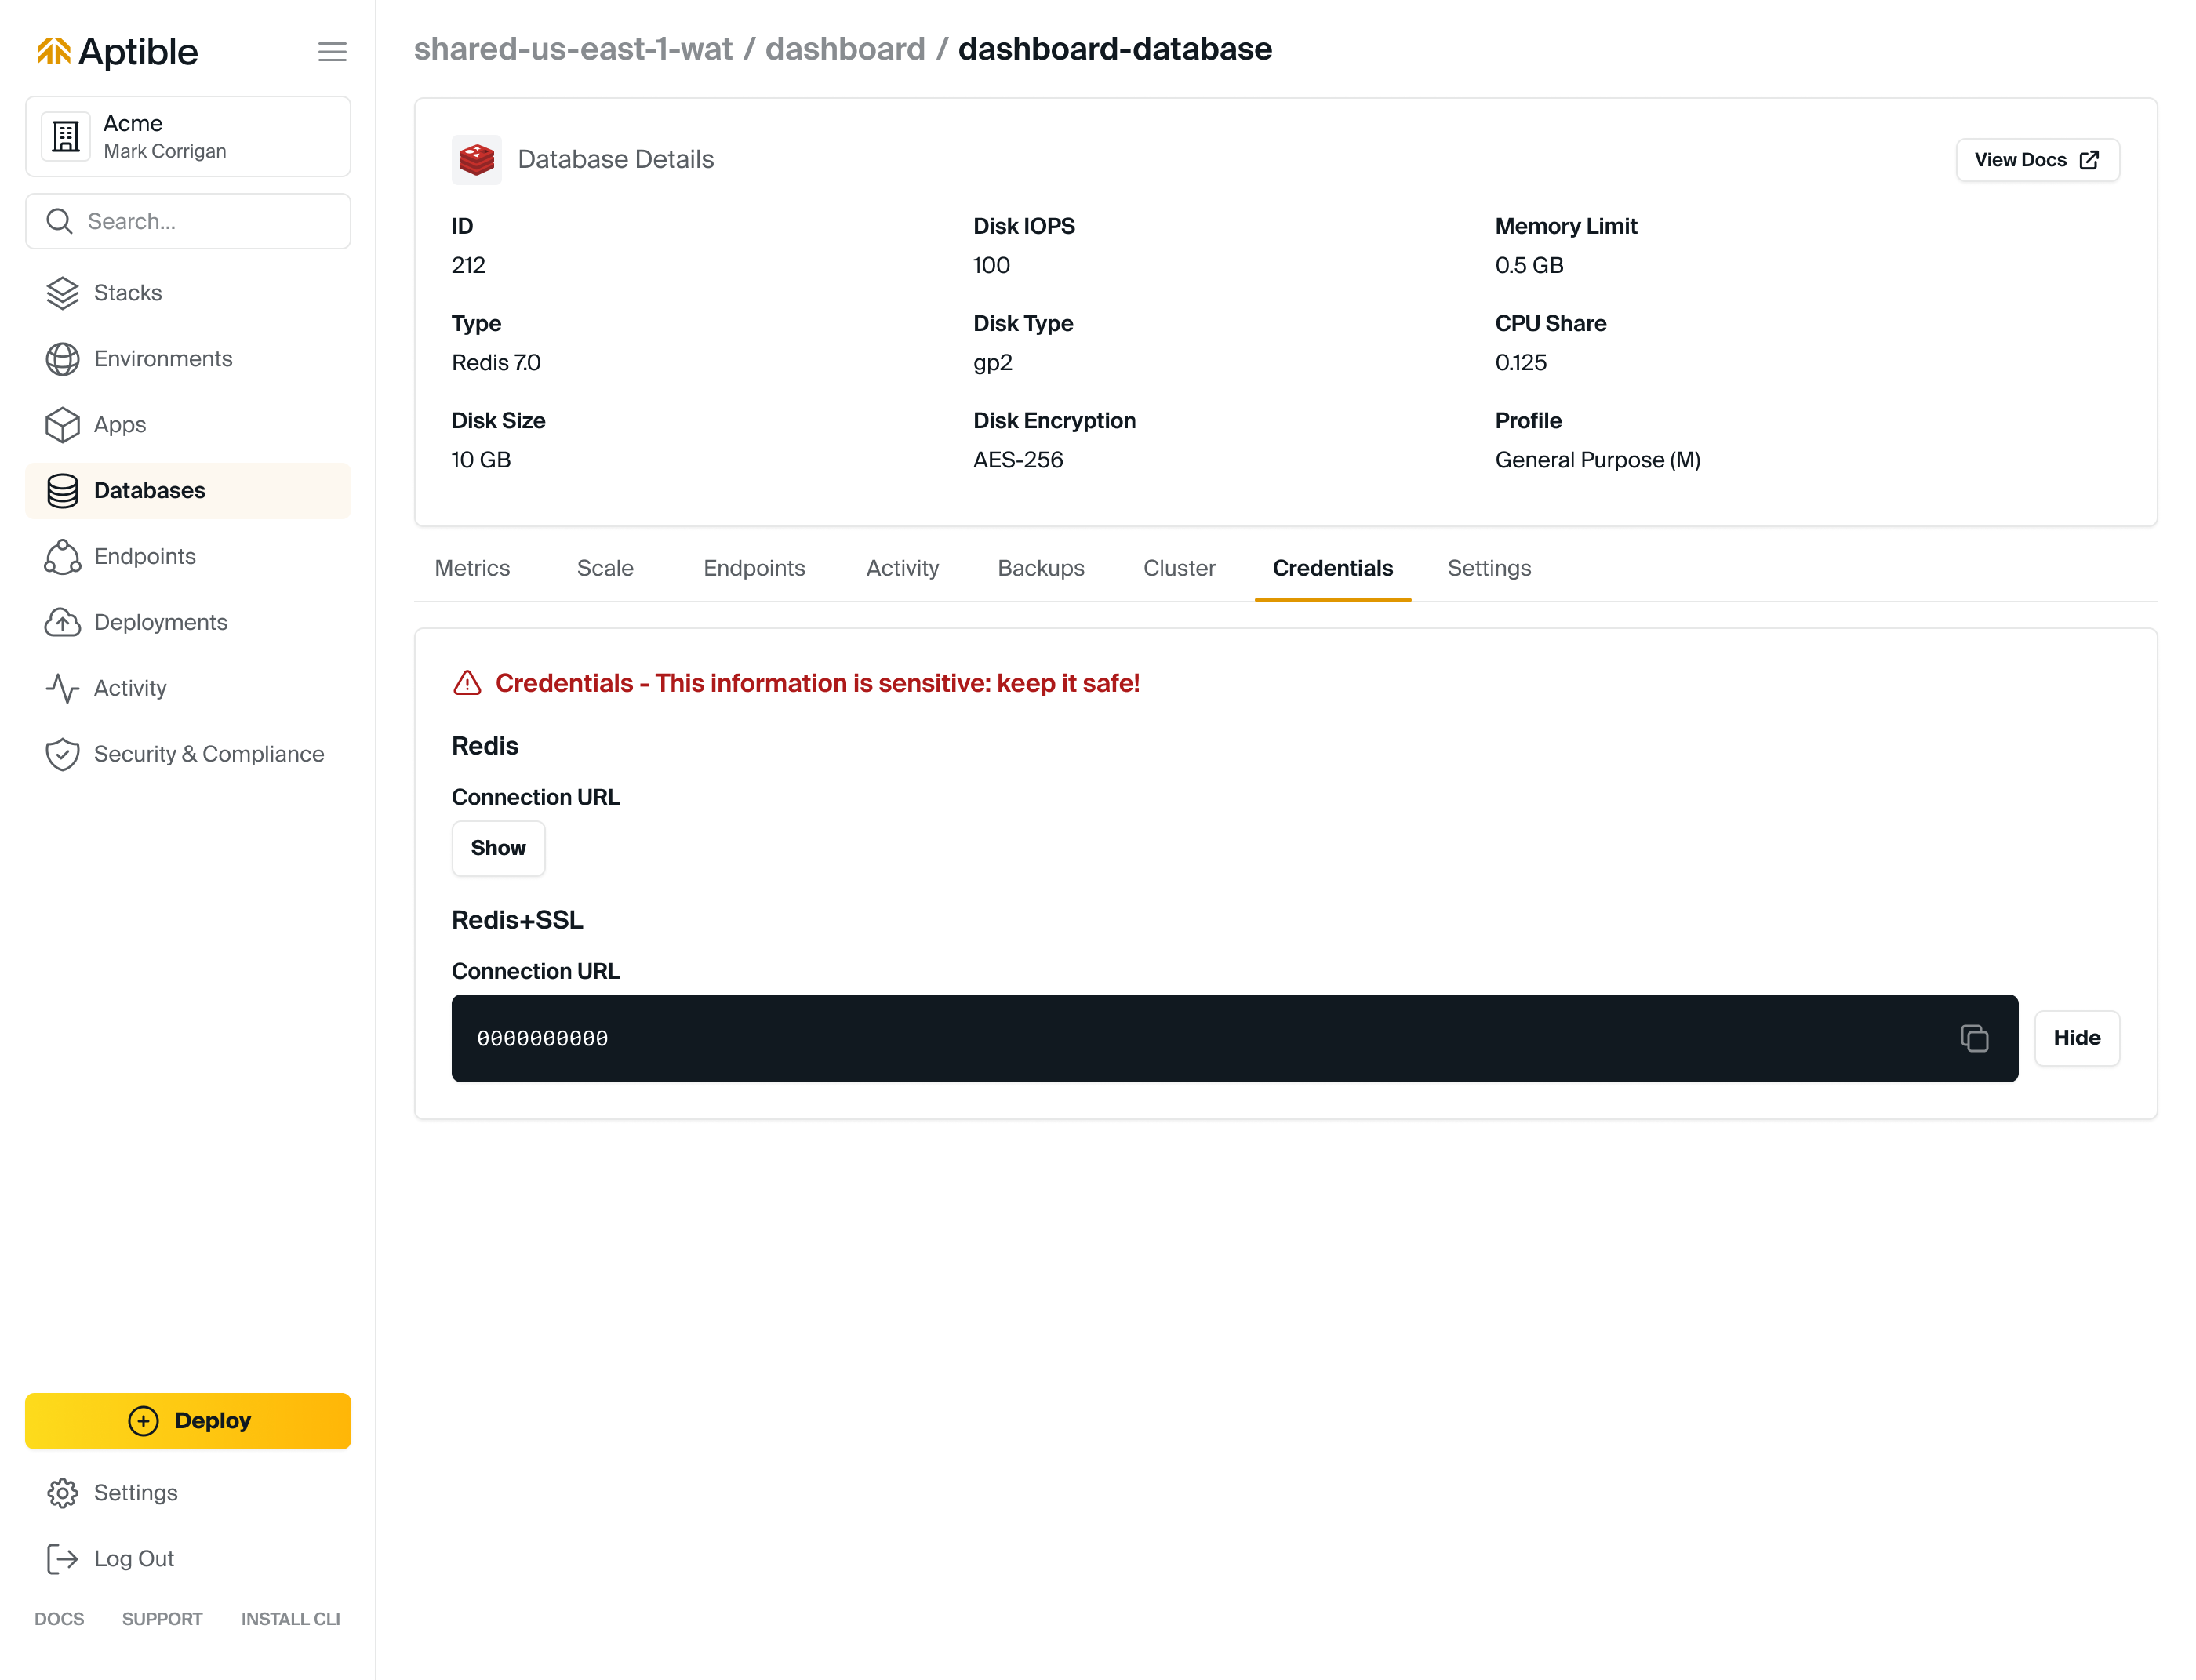Image resolution: width=2196 pixels, height=1680 pixels.
Task: Open the database Settings tab
Action: pos(1488,568)
